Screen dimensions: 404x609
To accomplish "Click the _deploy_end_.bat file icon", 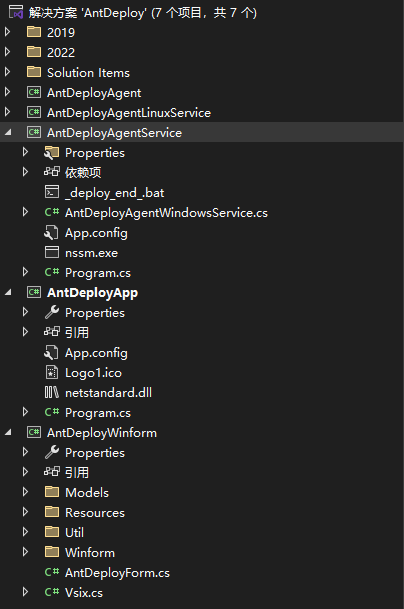I will click(x=52, y=192).
